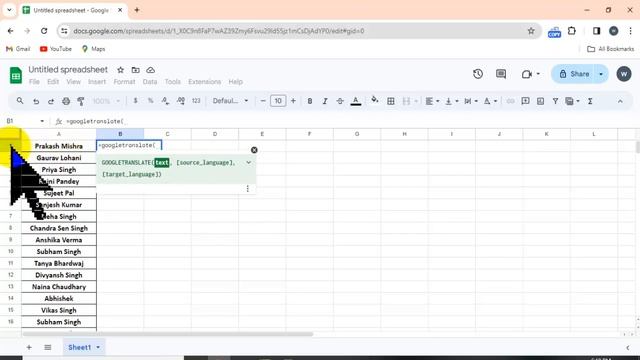Insert a chart
The height and width of the screenshot is (360, 640).
coord(540,101)
